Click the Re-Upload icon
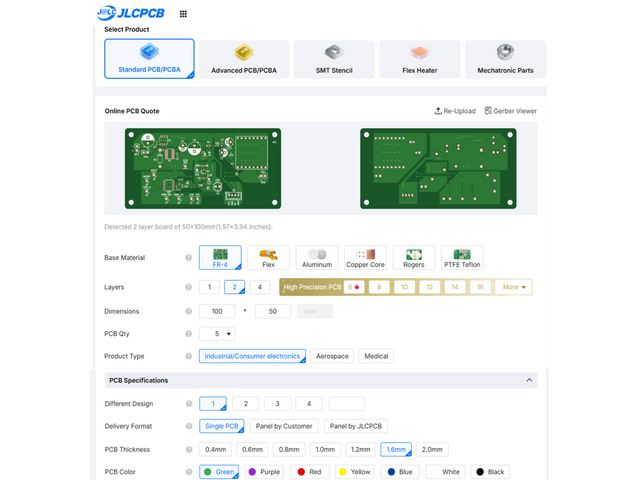640x480 pixels. point(438,111)
